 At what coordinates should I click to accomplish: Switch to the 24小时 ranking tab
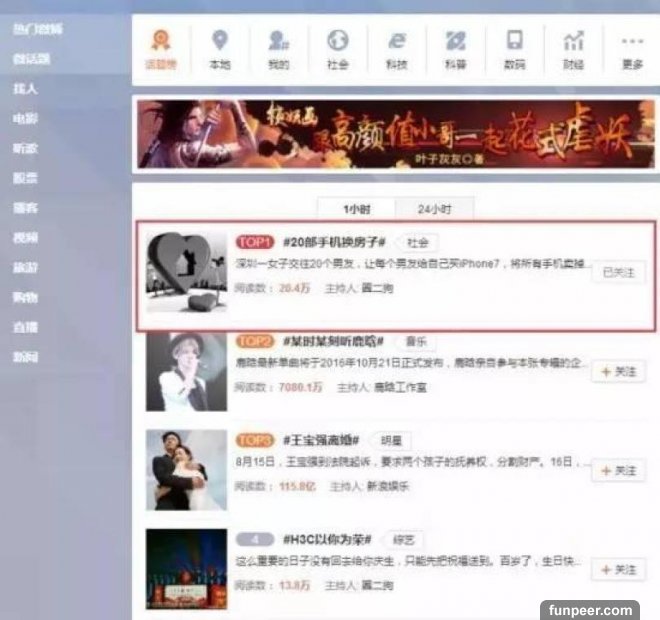433,209
